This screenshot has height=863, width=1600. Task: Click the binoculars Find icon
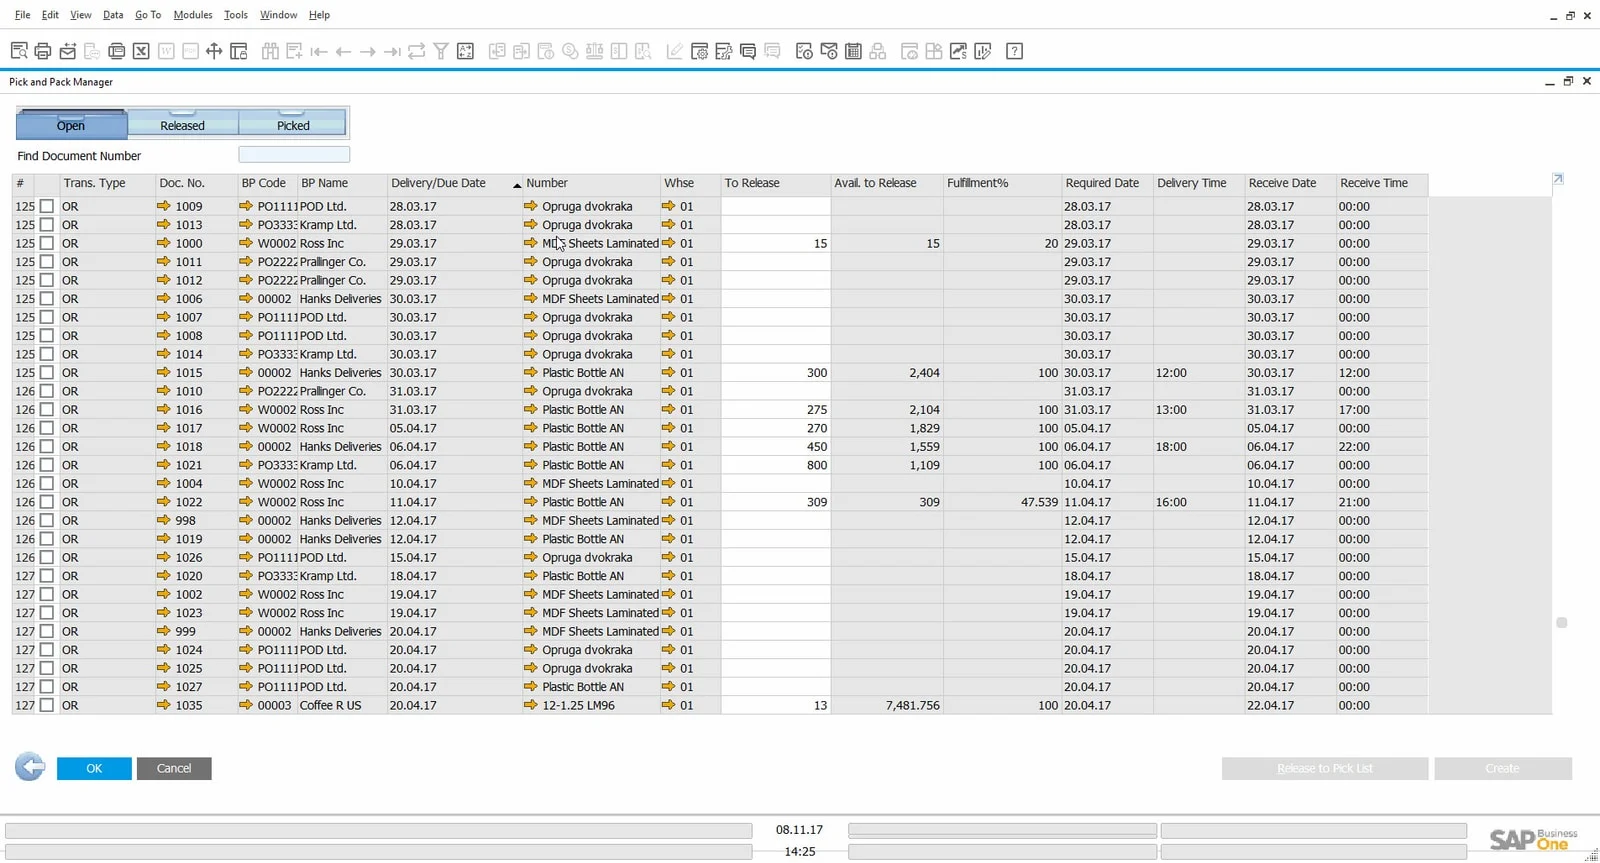point(270,51)
